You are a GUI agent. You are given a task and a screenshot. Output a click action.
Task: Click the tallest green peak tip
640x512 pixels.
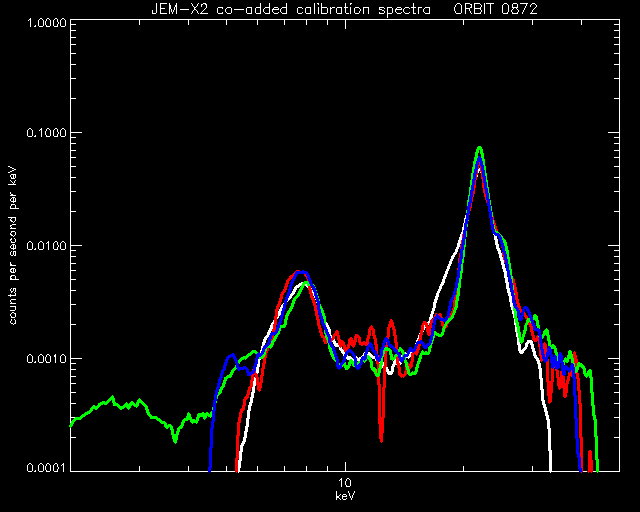(x=480, y=148)
